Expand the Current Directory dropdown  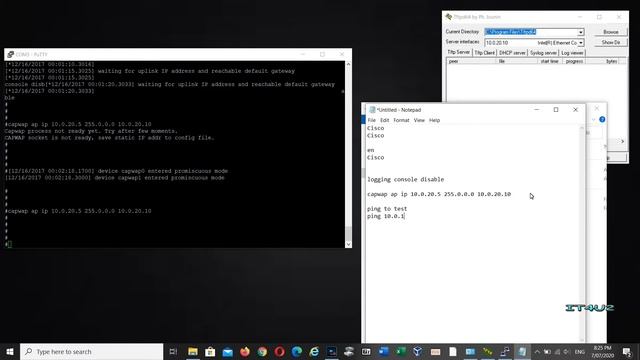pyautogui.click(x=580, y=32)
